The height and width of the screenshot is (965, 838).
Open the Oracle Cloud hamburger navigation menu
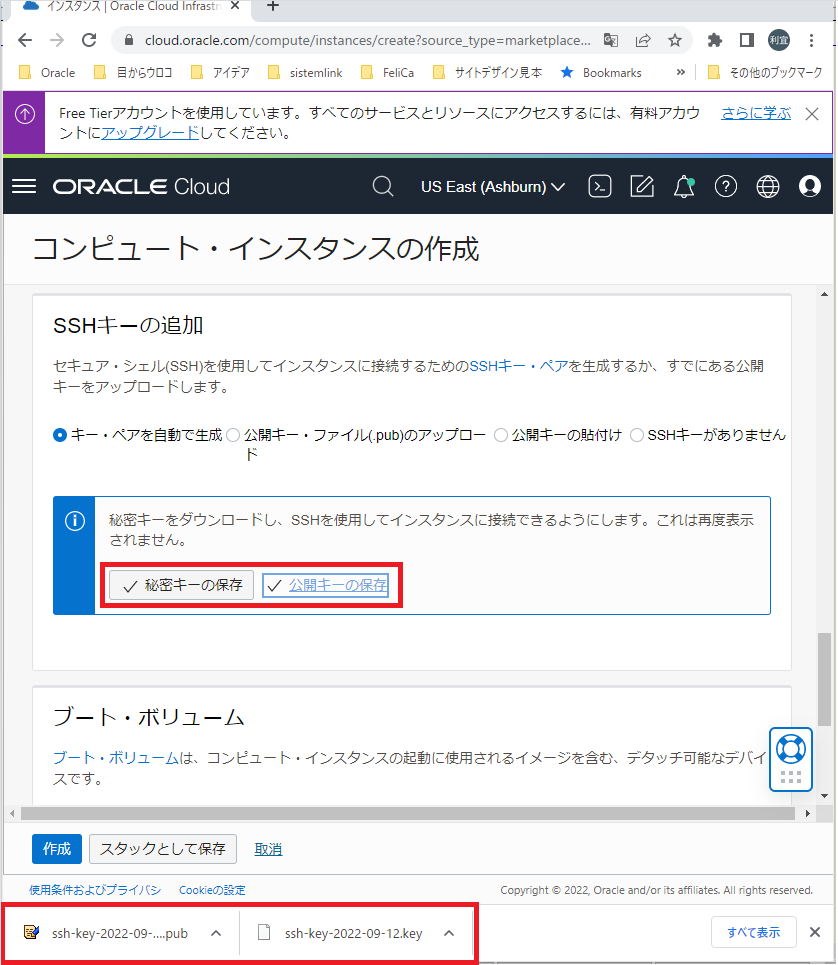[24, 186]
